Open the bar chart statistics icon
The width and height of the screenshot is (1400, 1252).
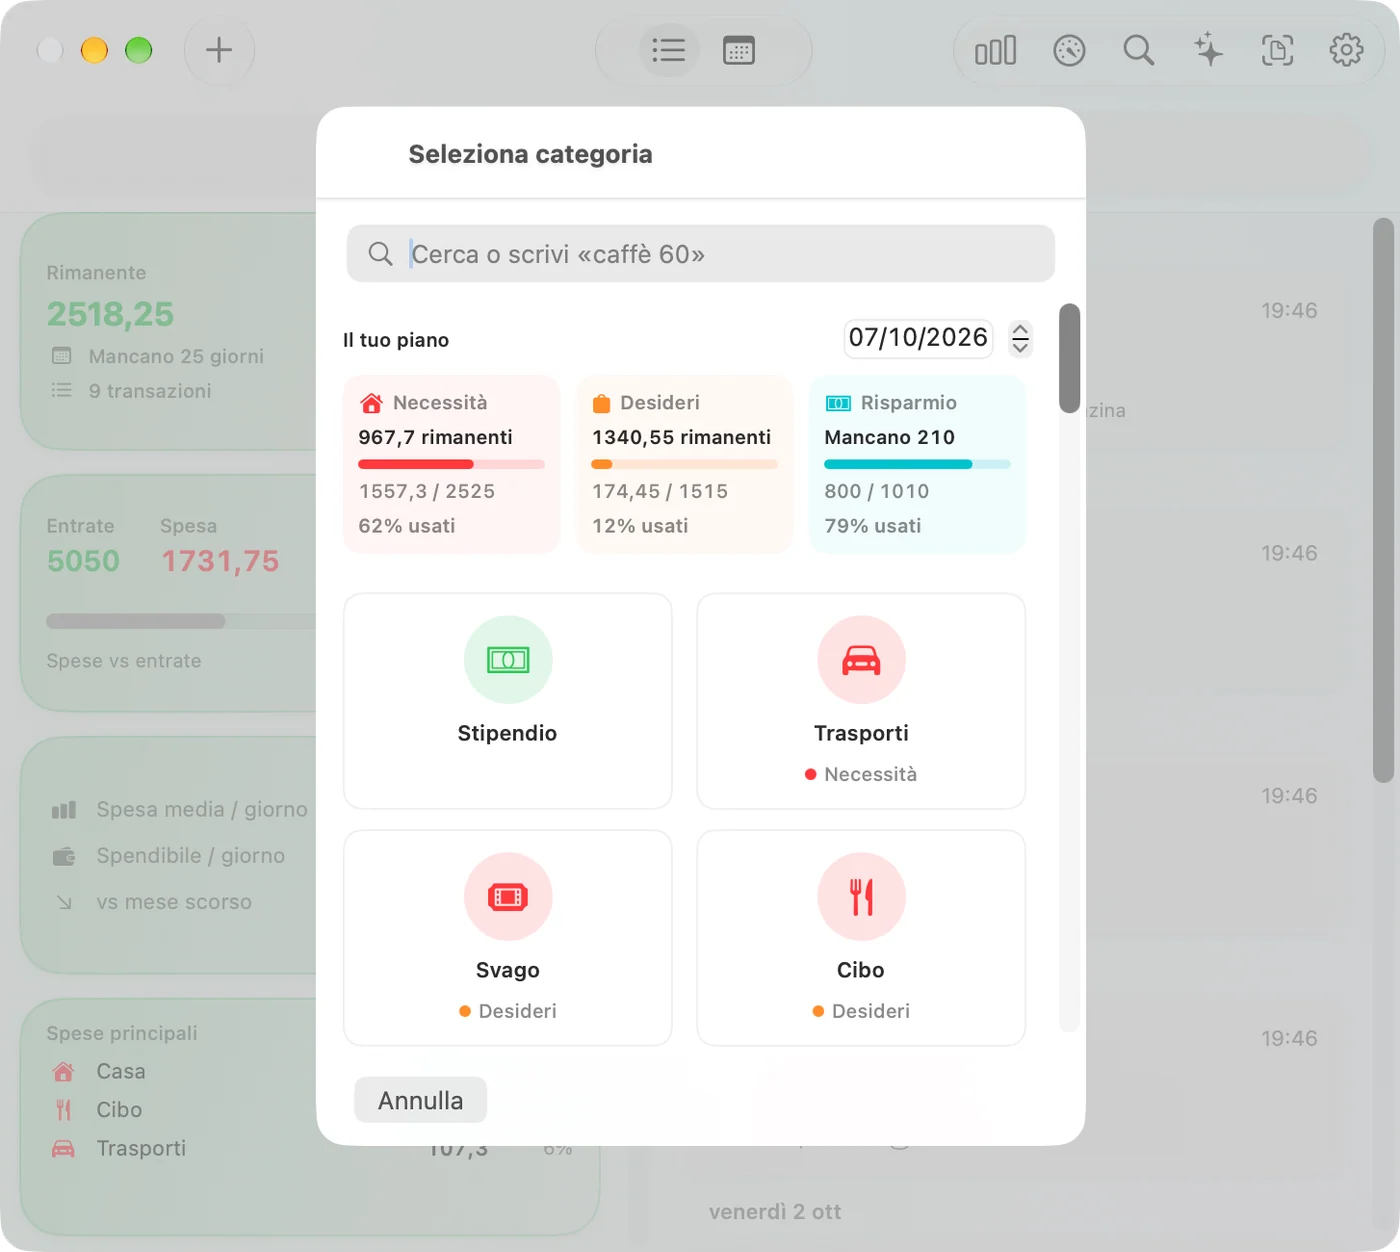tap(996, 50)
